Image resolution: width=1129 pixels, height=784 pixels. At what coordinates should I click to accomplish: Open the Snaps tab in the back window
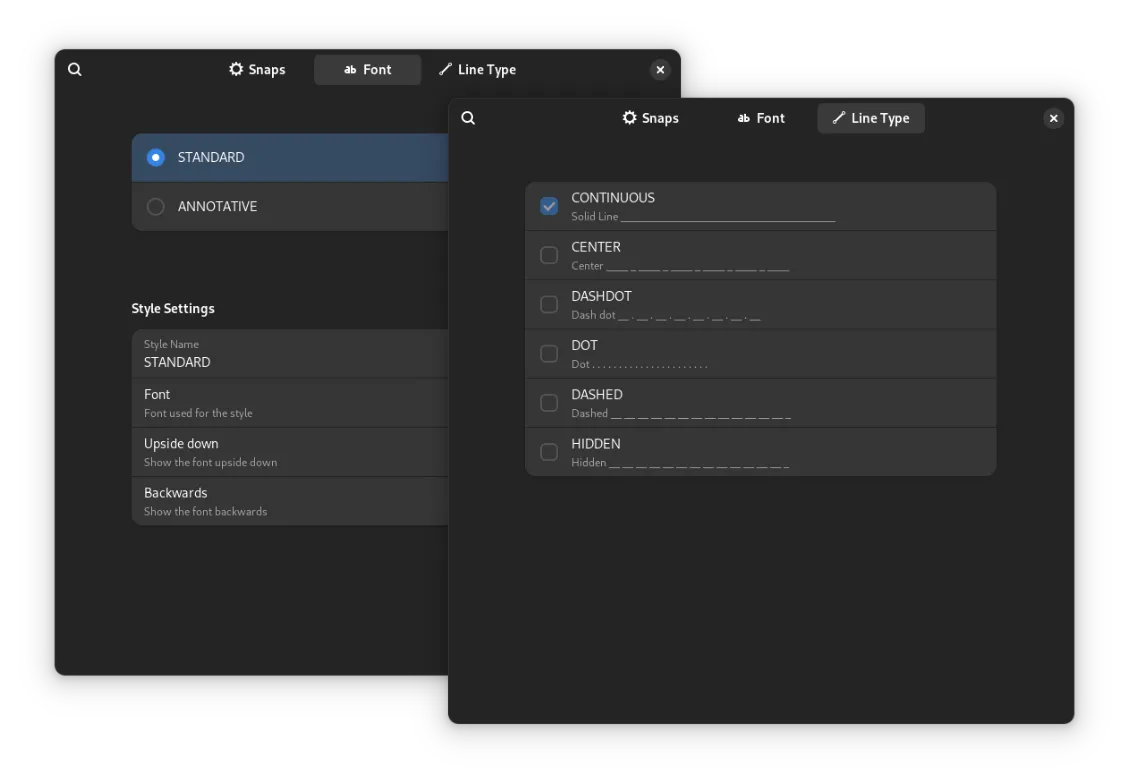pyautogui.click(x=257, y=69)
